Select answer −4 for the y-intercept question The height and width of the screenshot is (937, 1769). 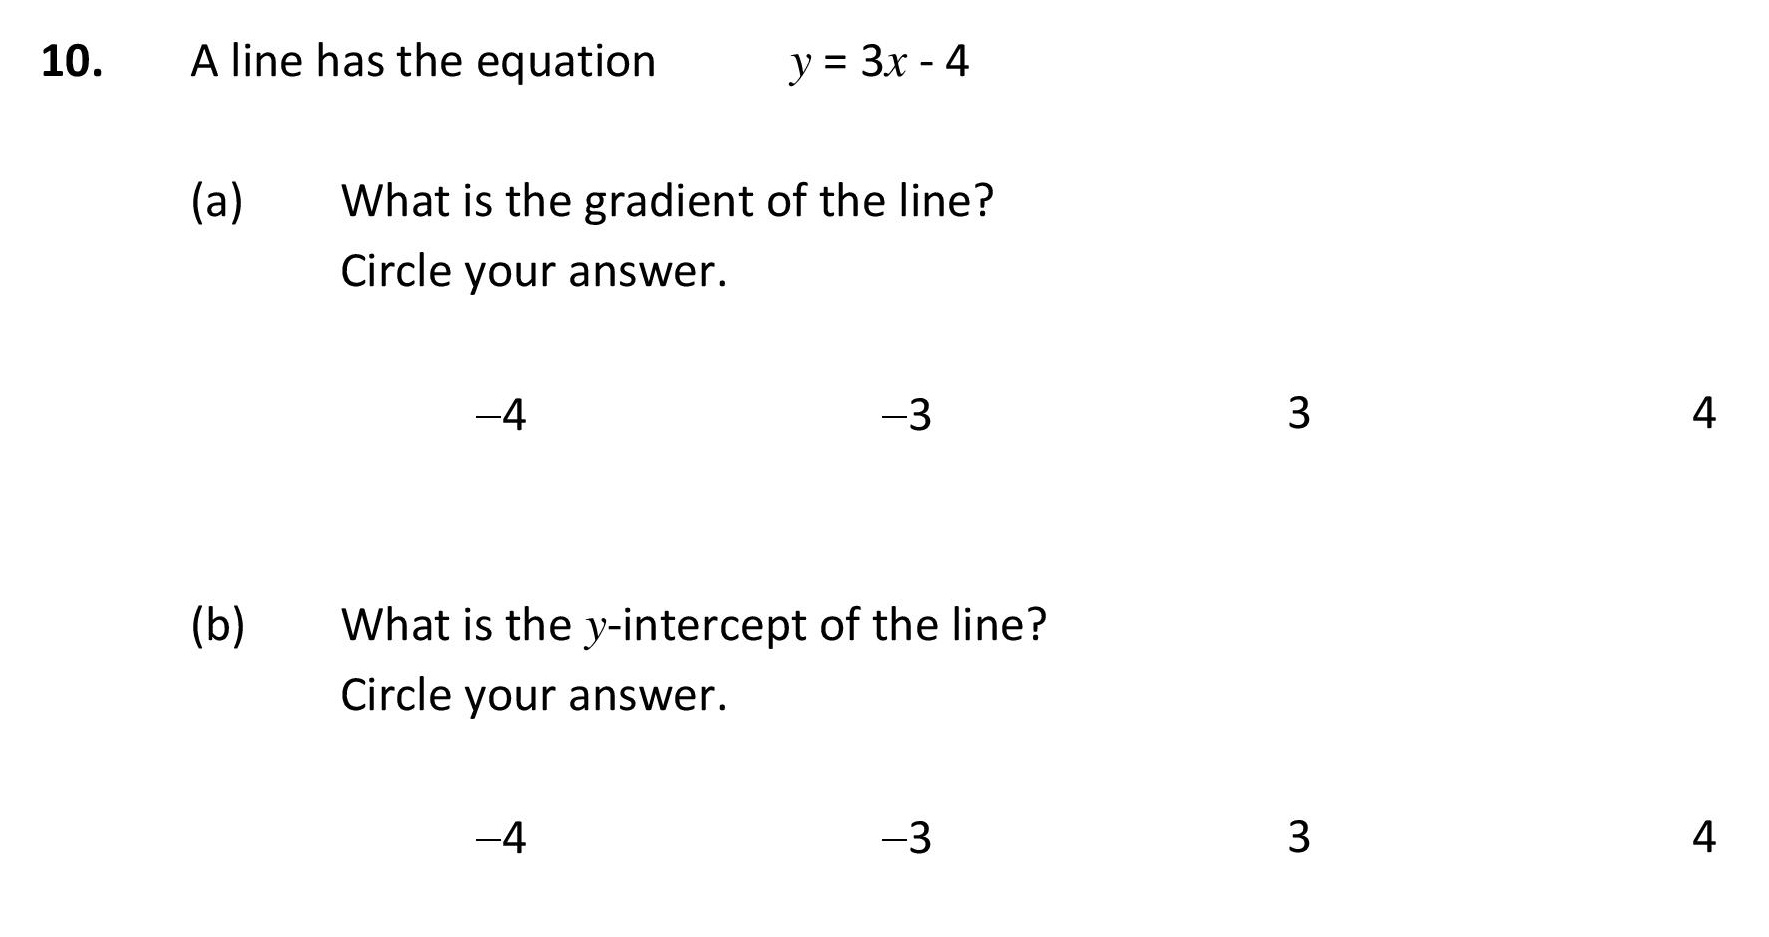tap(501, 837)
